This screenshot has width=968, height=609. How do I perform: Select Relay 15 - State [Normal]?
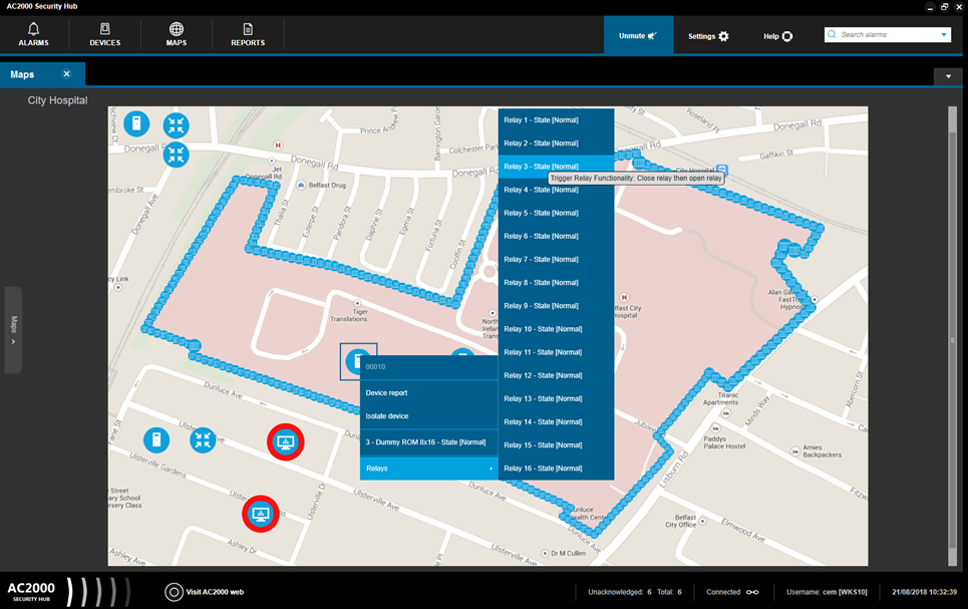556,445
